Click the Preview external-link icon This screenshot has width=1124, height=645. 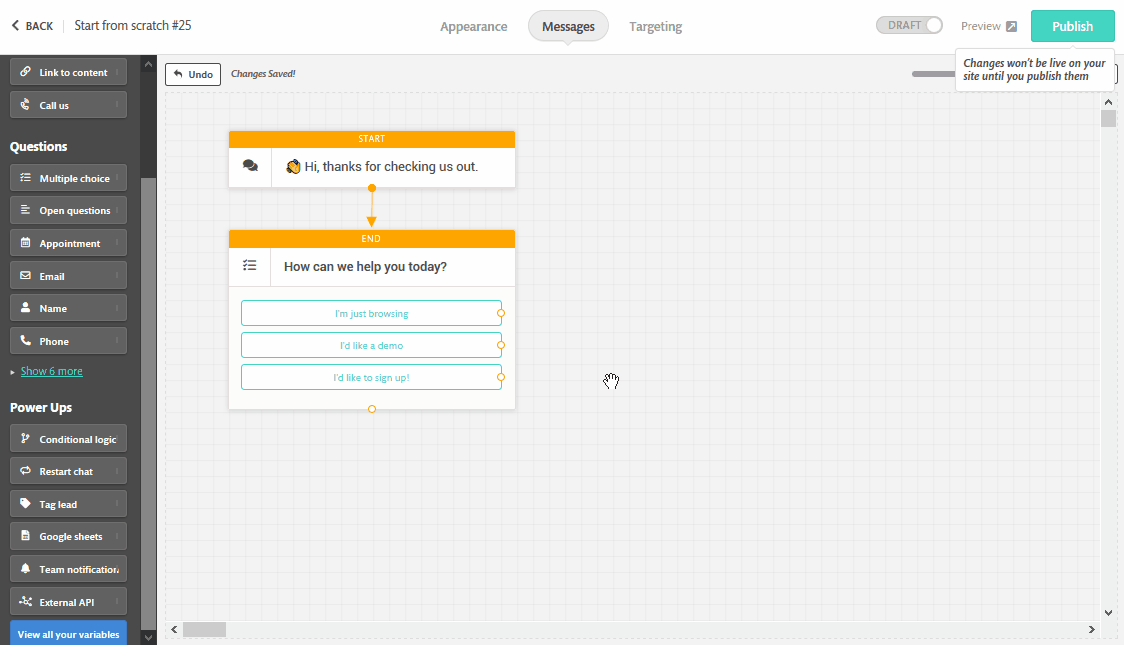click(1011, 27)
